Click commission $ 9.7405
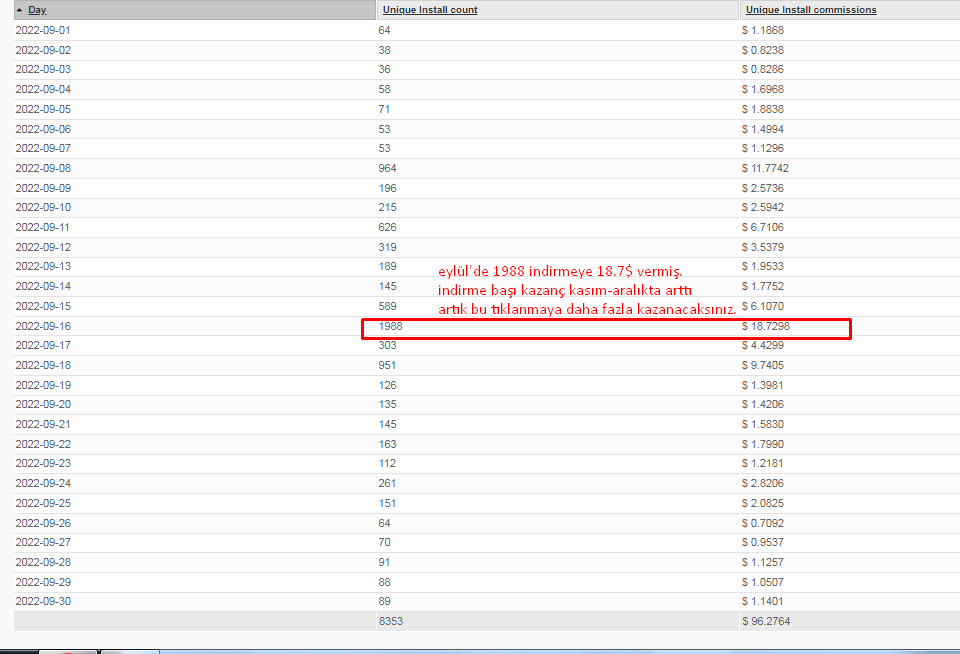The height and width of the screenshot is (654, 960). click(762, 365)
